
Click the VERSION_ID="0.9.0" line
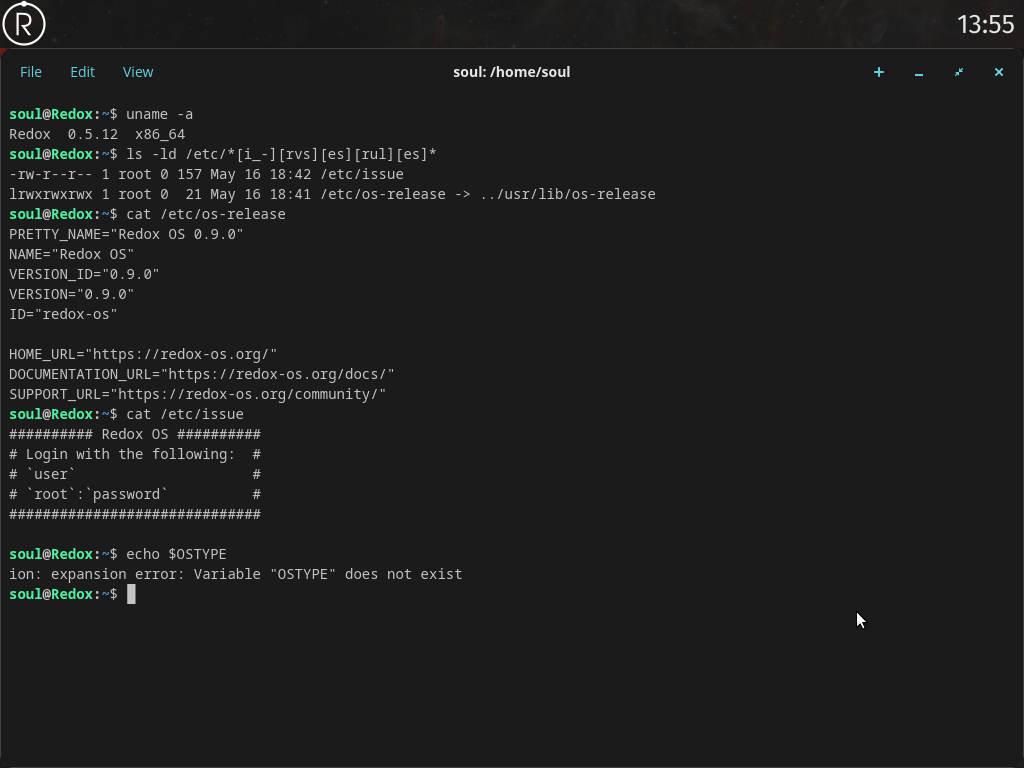(x=84, y=274)
